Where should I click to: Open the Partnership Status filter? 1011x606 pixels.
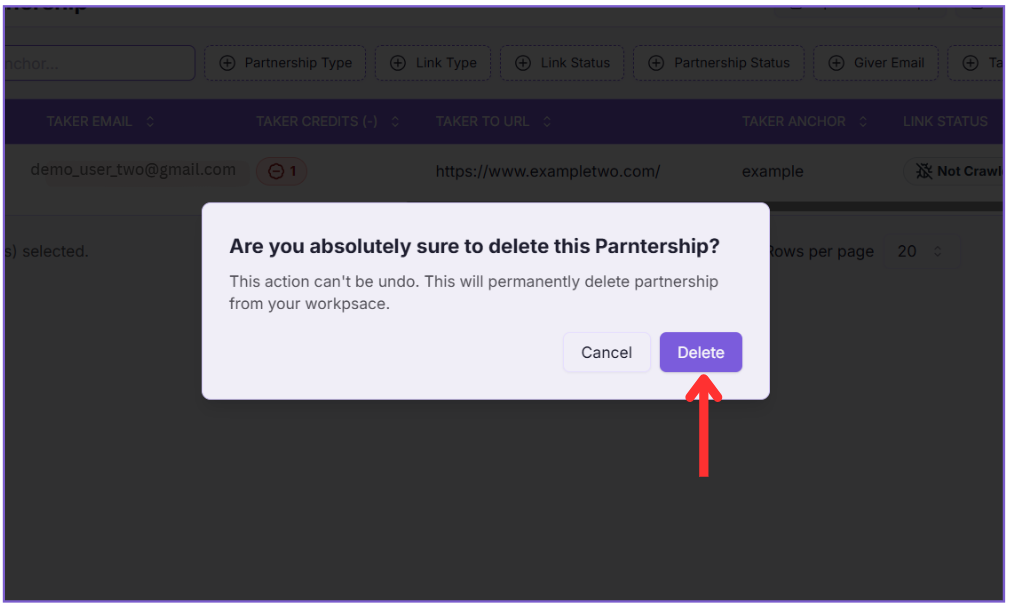(x=720, y=63)
